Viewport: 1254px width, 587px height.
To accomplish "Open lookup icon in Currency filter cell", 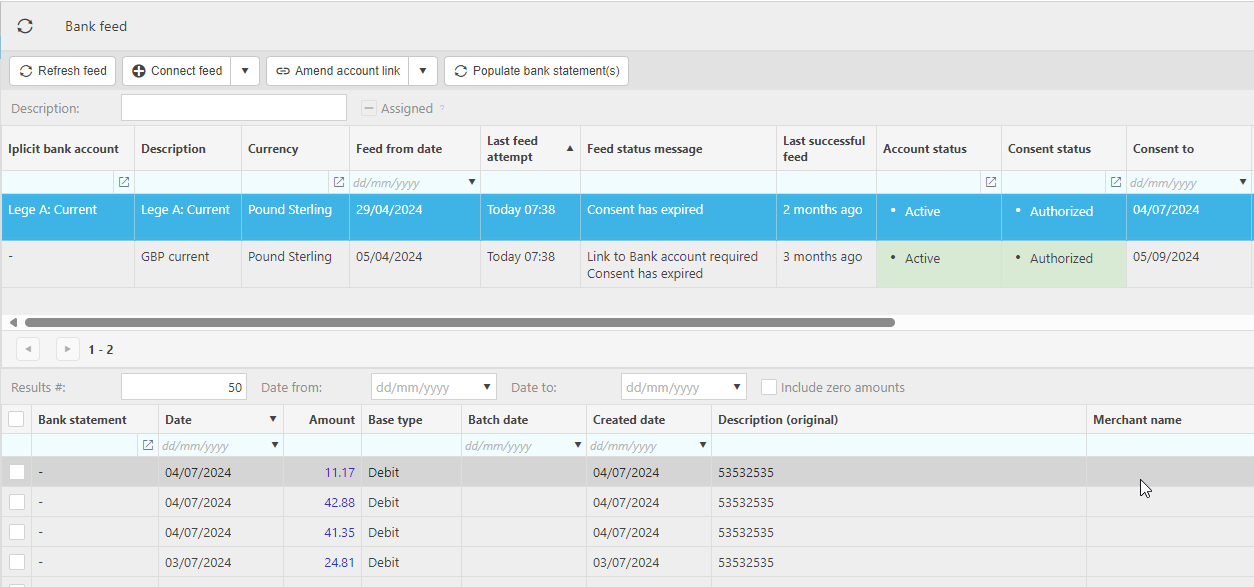I will (339, 182).
